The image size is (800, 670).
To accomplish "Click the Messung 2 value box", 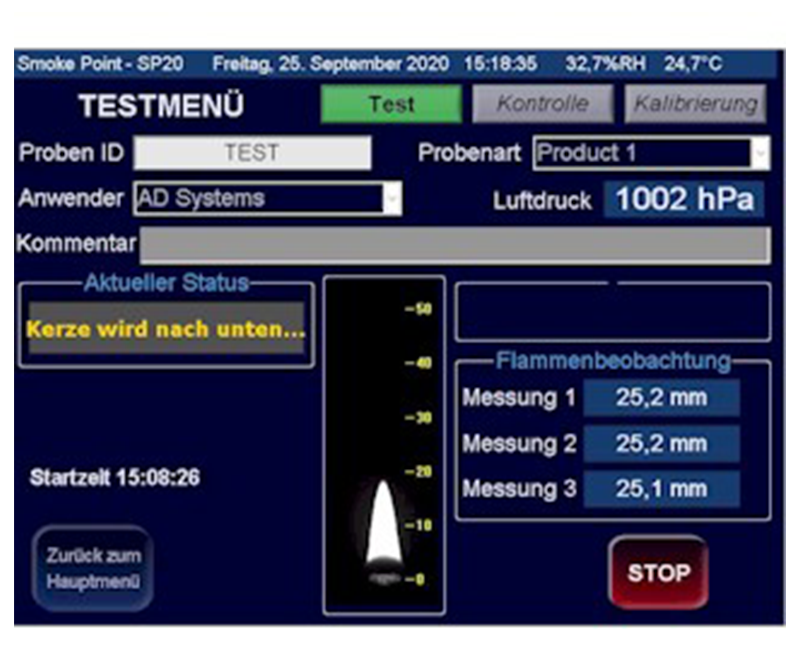I will coord(661,444).
